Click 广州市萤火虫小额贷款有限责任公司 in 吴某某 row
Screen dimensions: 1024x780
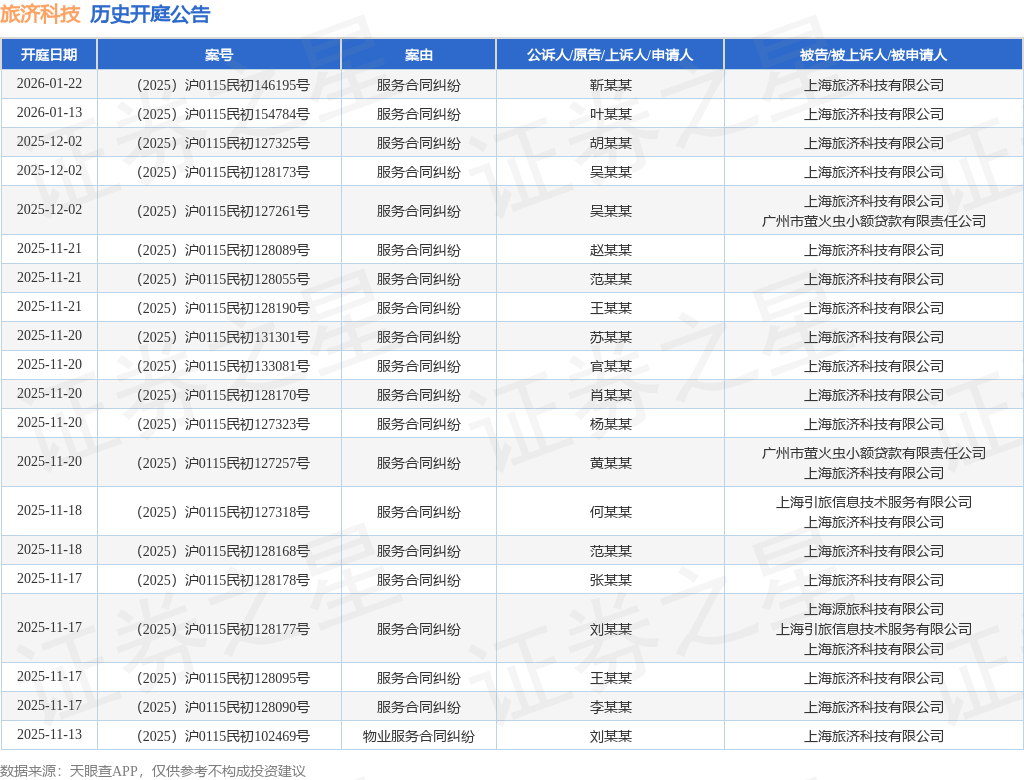pyautogui.click(x=874, y=221)
